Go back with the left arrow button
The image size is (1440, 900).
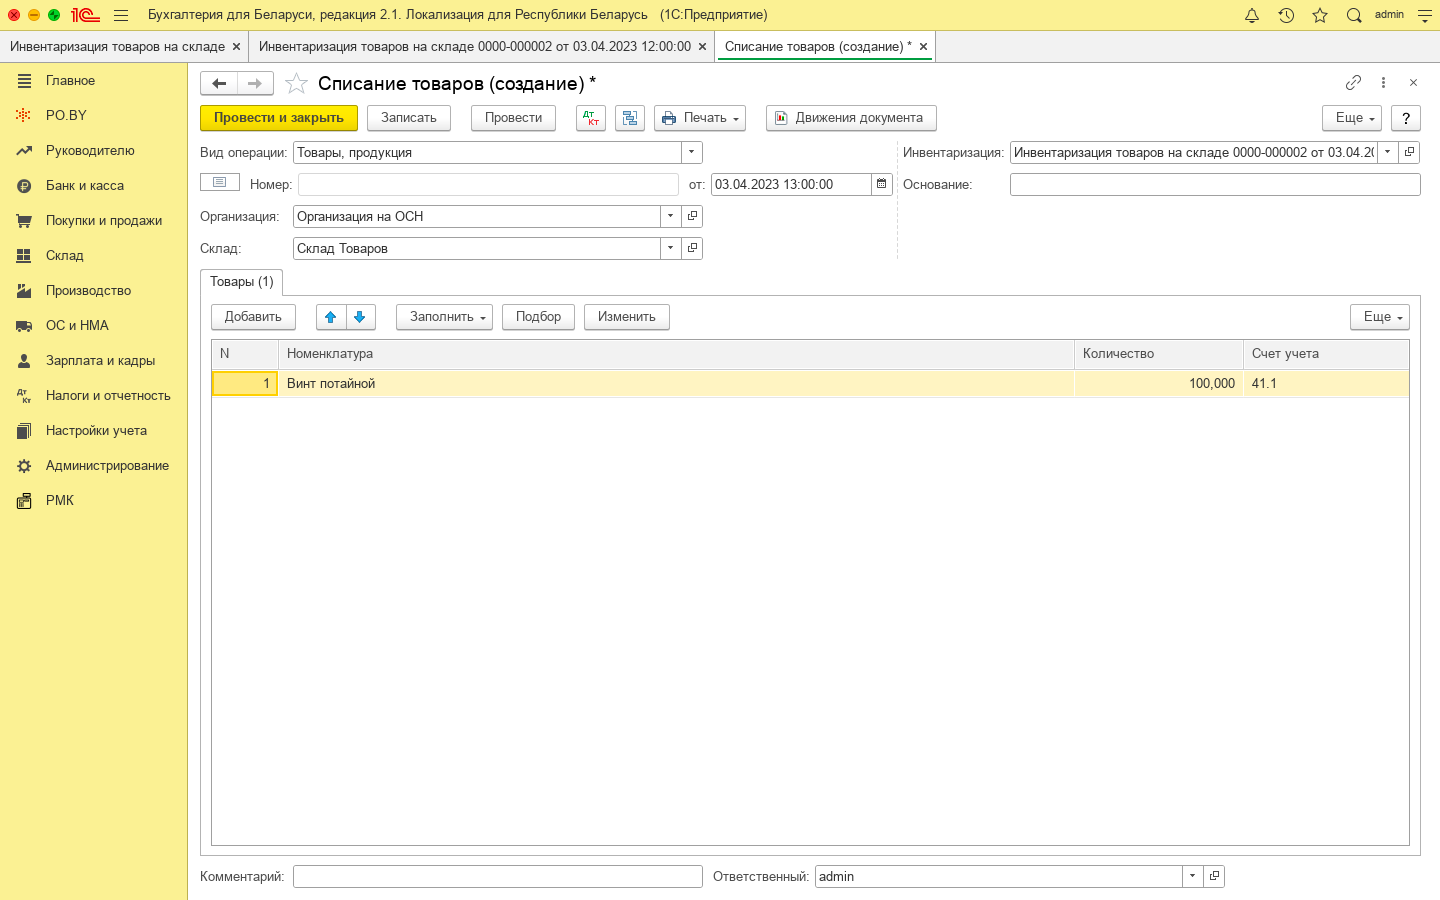coord(219,84)
